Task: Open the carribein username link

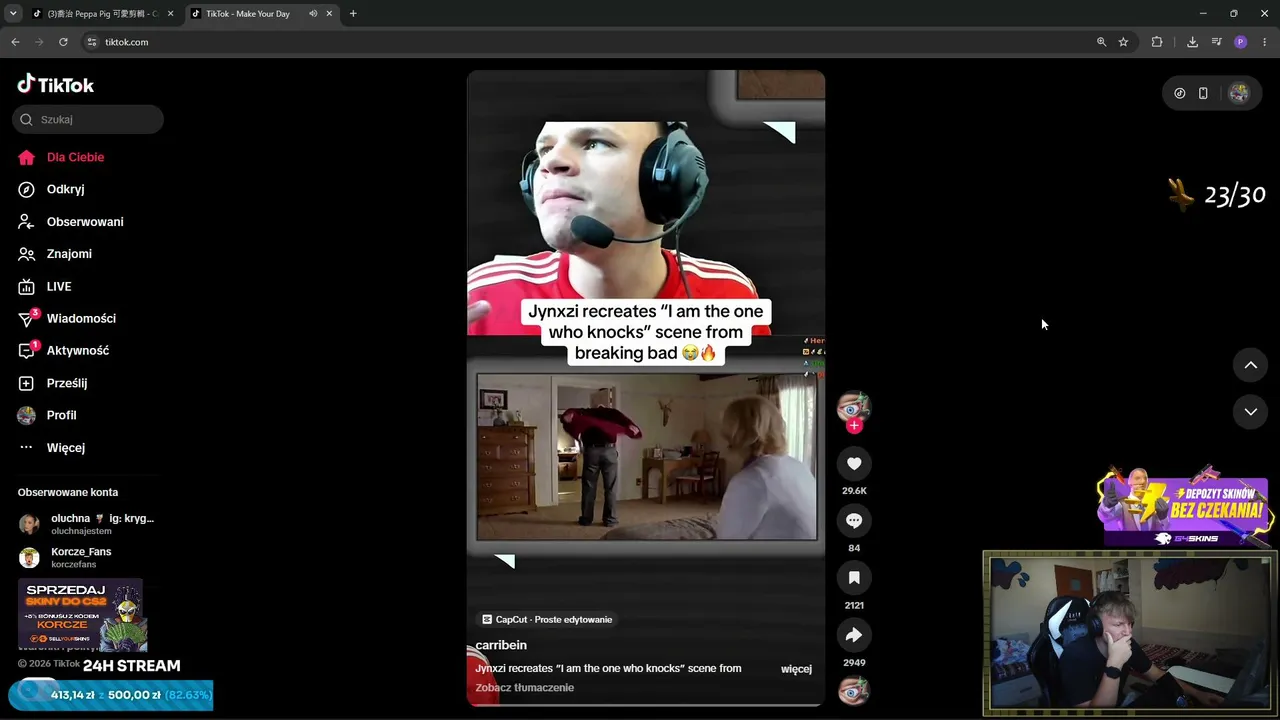Action: (x=501, y=645)
